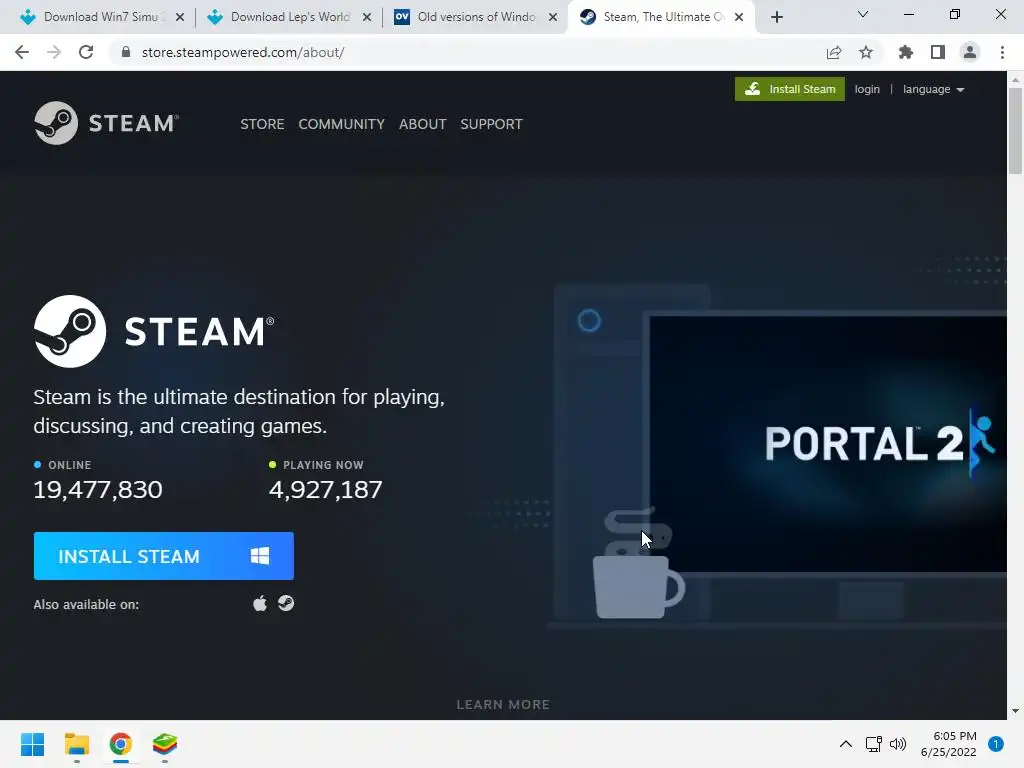View site information via the lock icon
Image resolution: width=1024 pixels, height=768 pixels.
coord(126,52)
